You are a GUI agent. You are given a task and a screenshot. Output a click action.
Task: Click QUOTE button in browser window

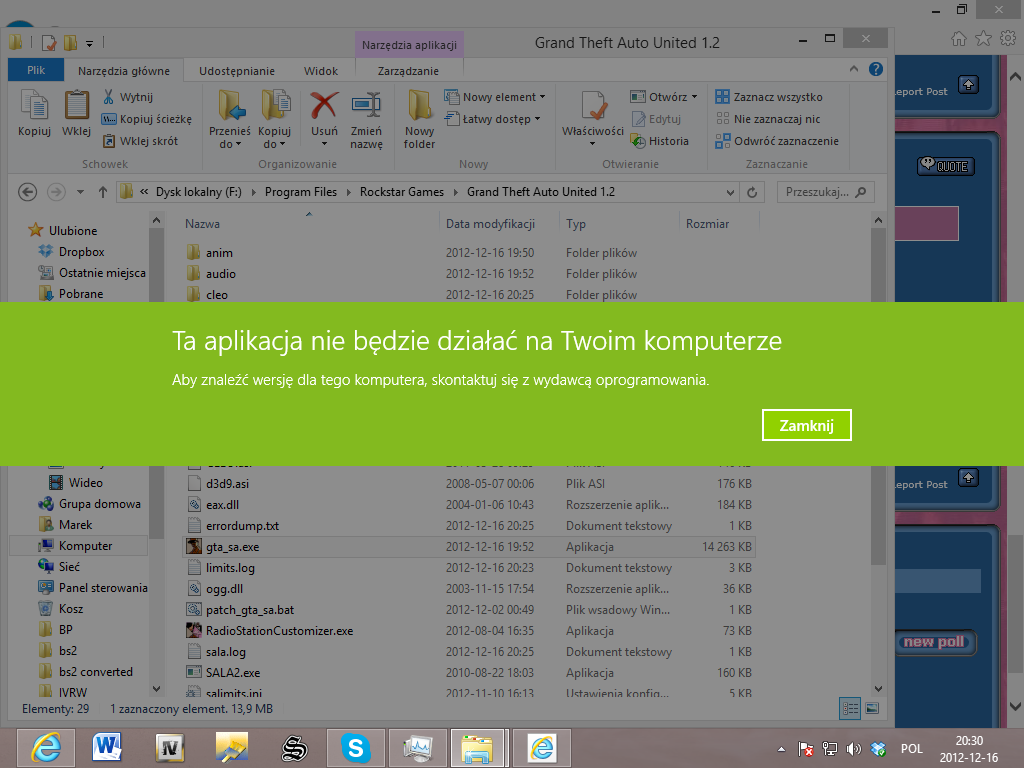[x=946, y=166]
